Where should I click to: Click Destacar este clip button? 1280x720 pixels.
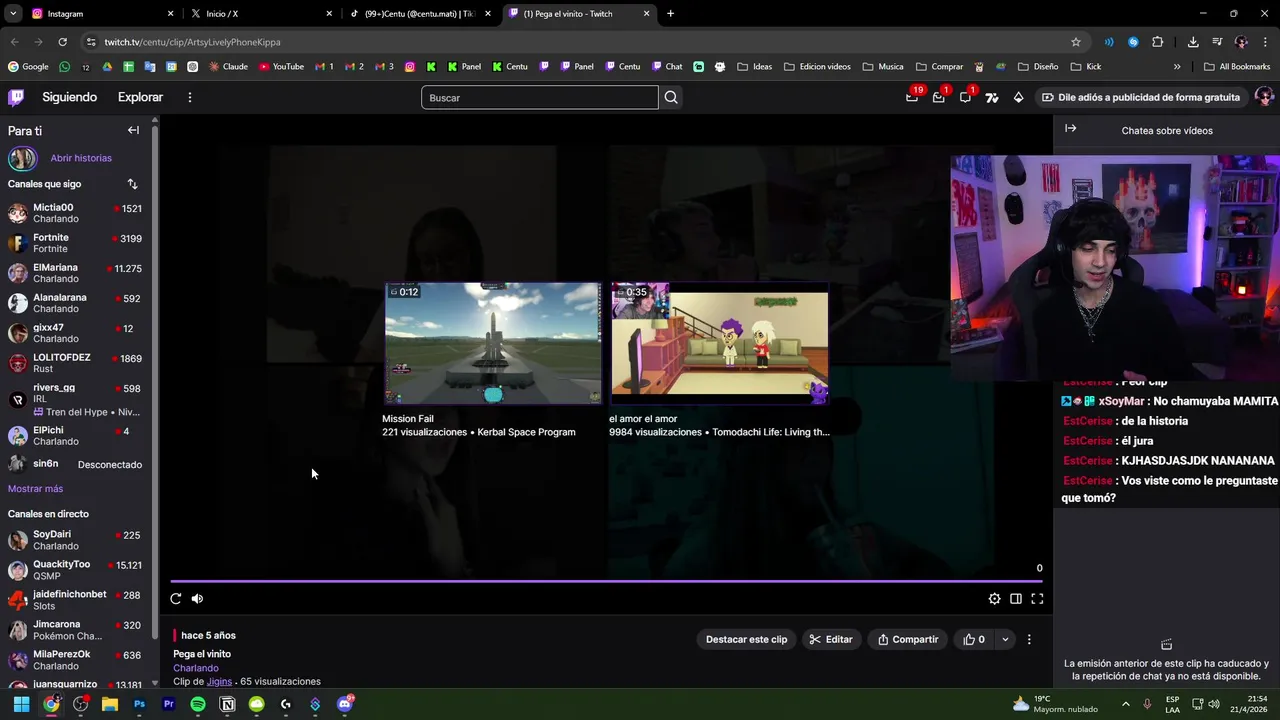(746, 639)
